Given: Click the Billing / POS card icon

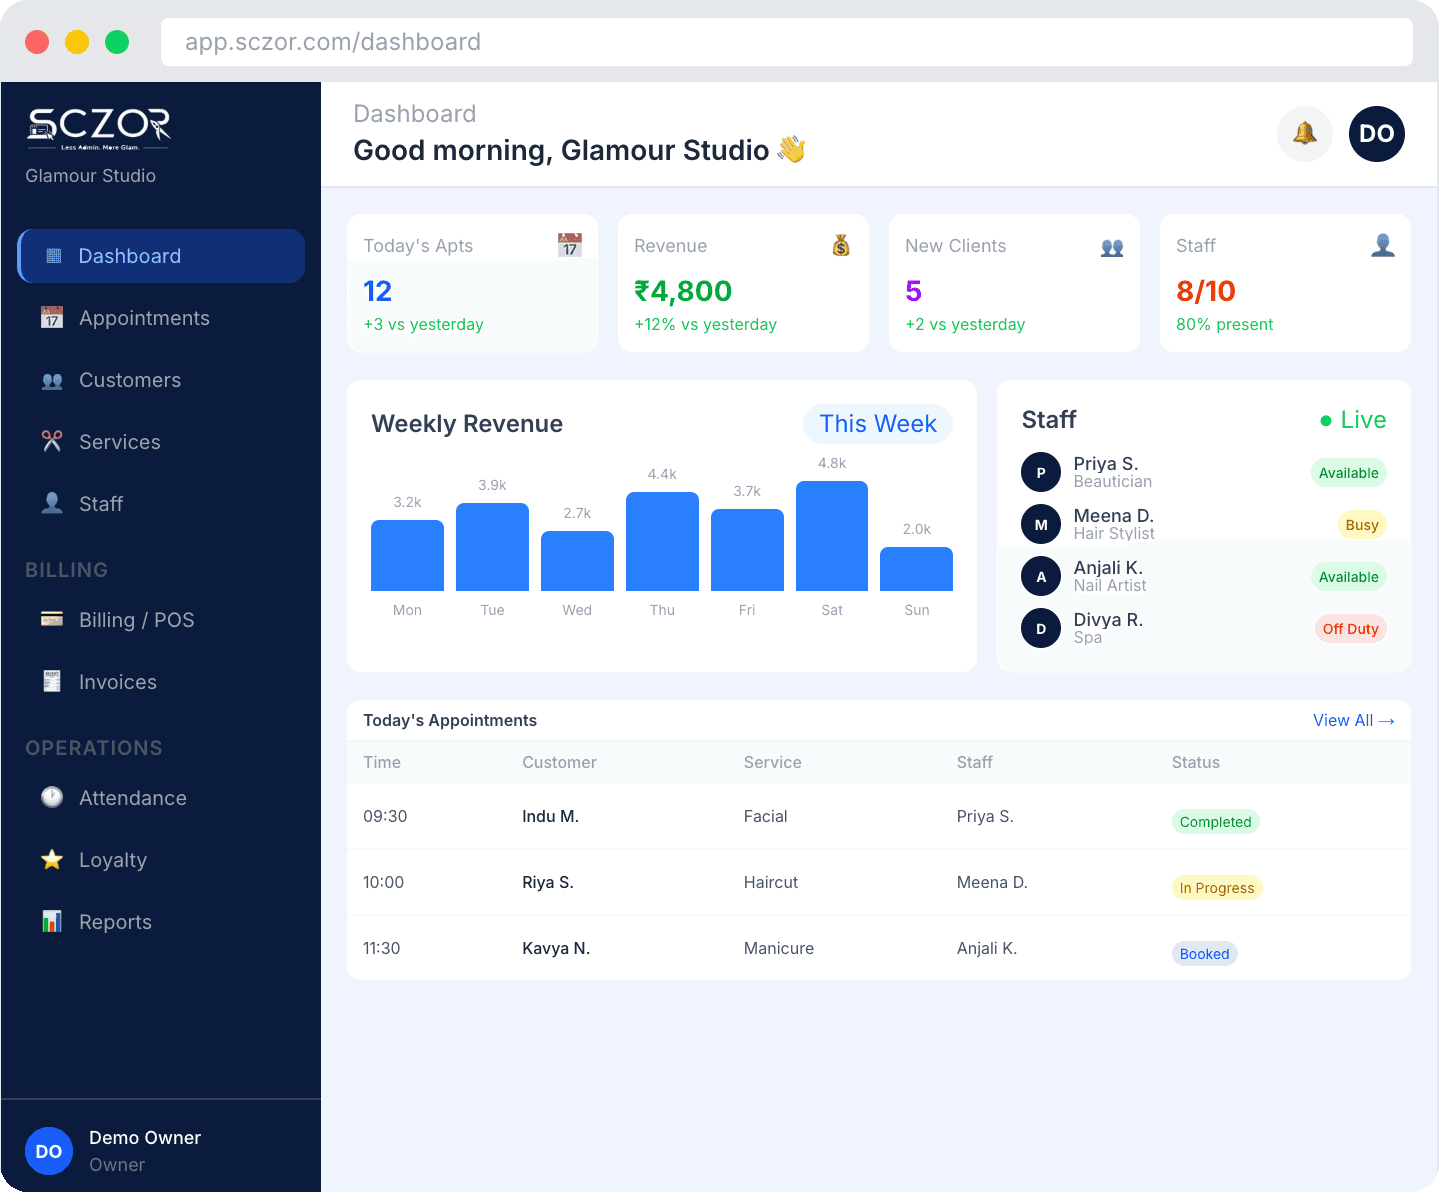Looking at the screenshot, I should tap(52, 620).
